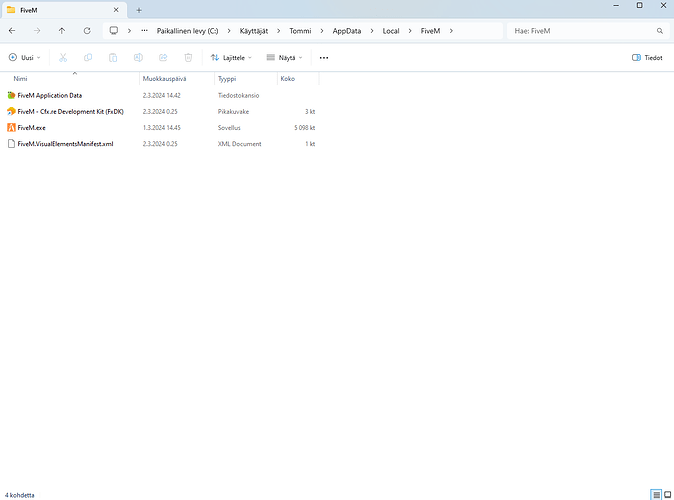Screen dimensions: 674x500
Task: Click the XML document file icon
Action: [x=11, y=144]
